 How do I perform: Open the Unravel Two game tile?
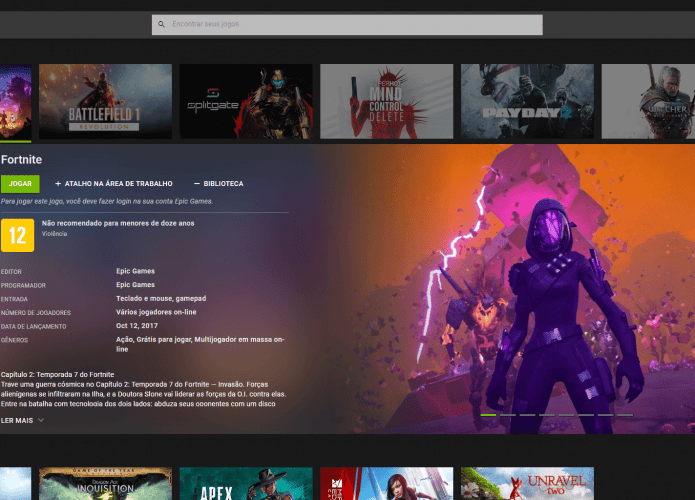point(527,484)
